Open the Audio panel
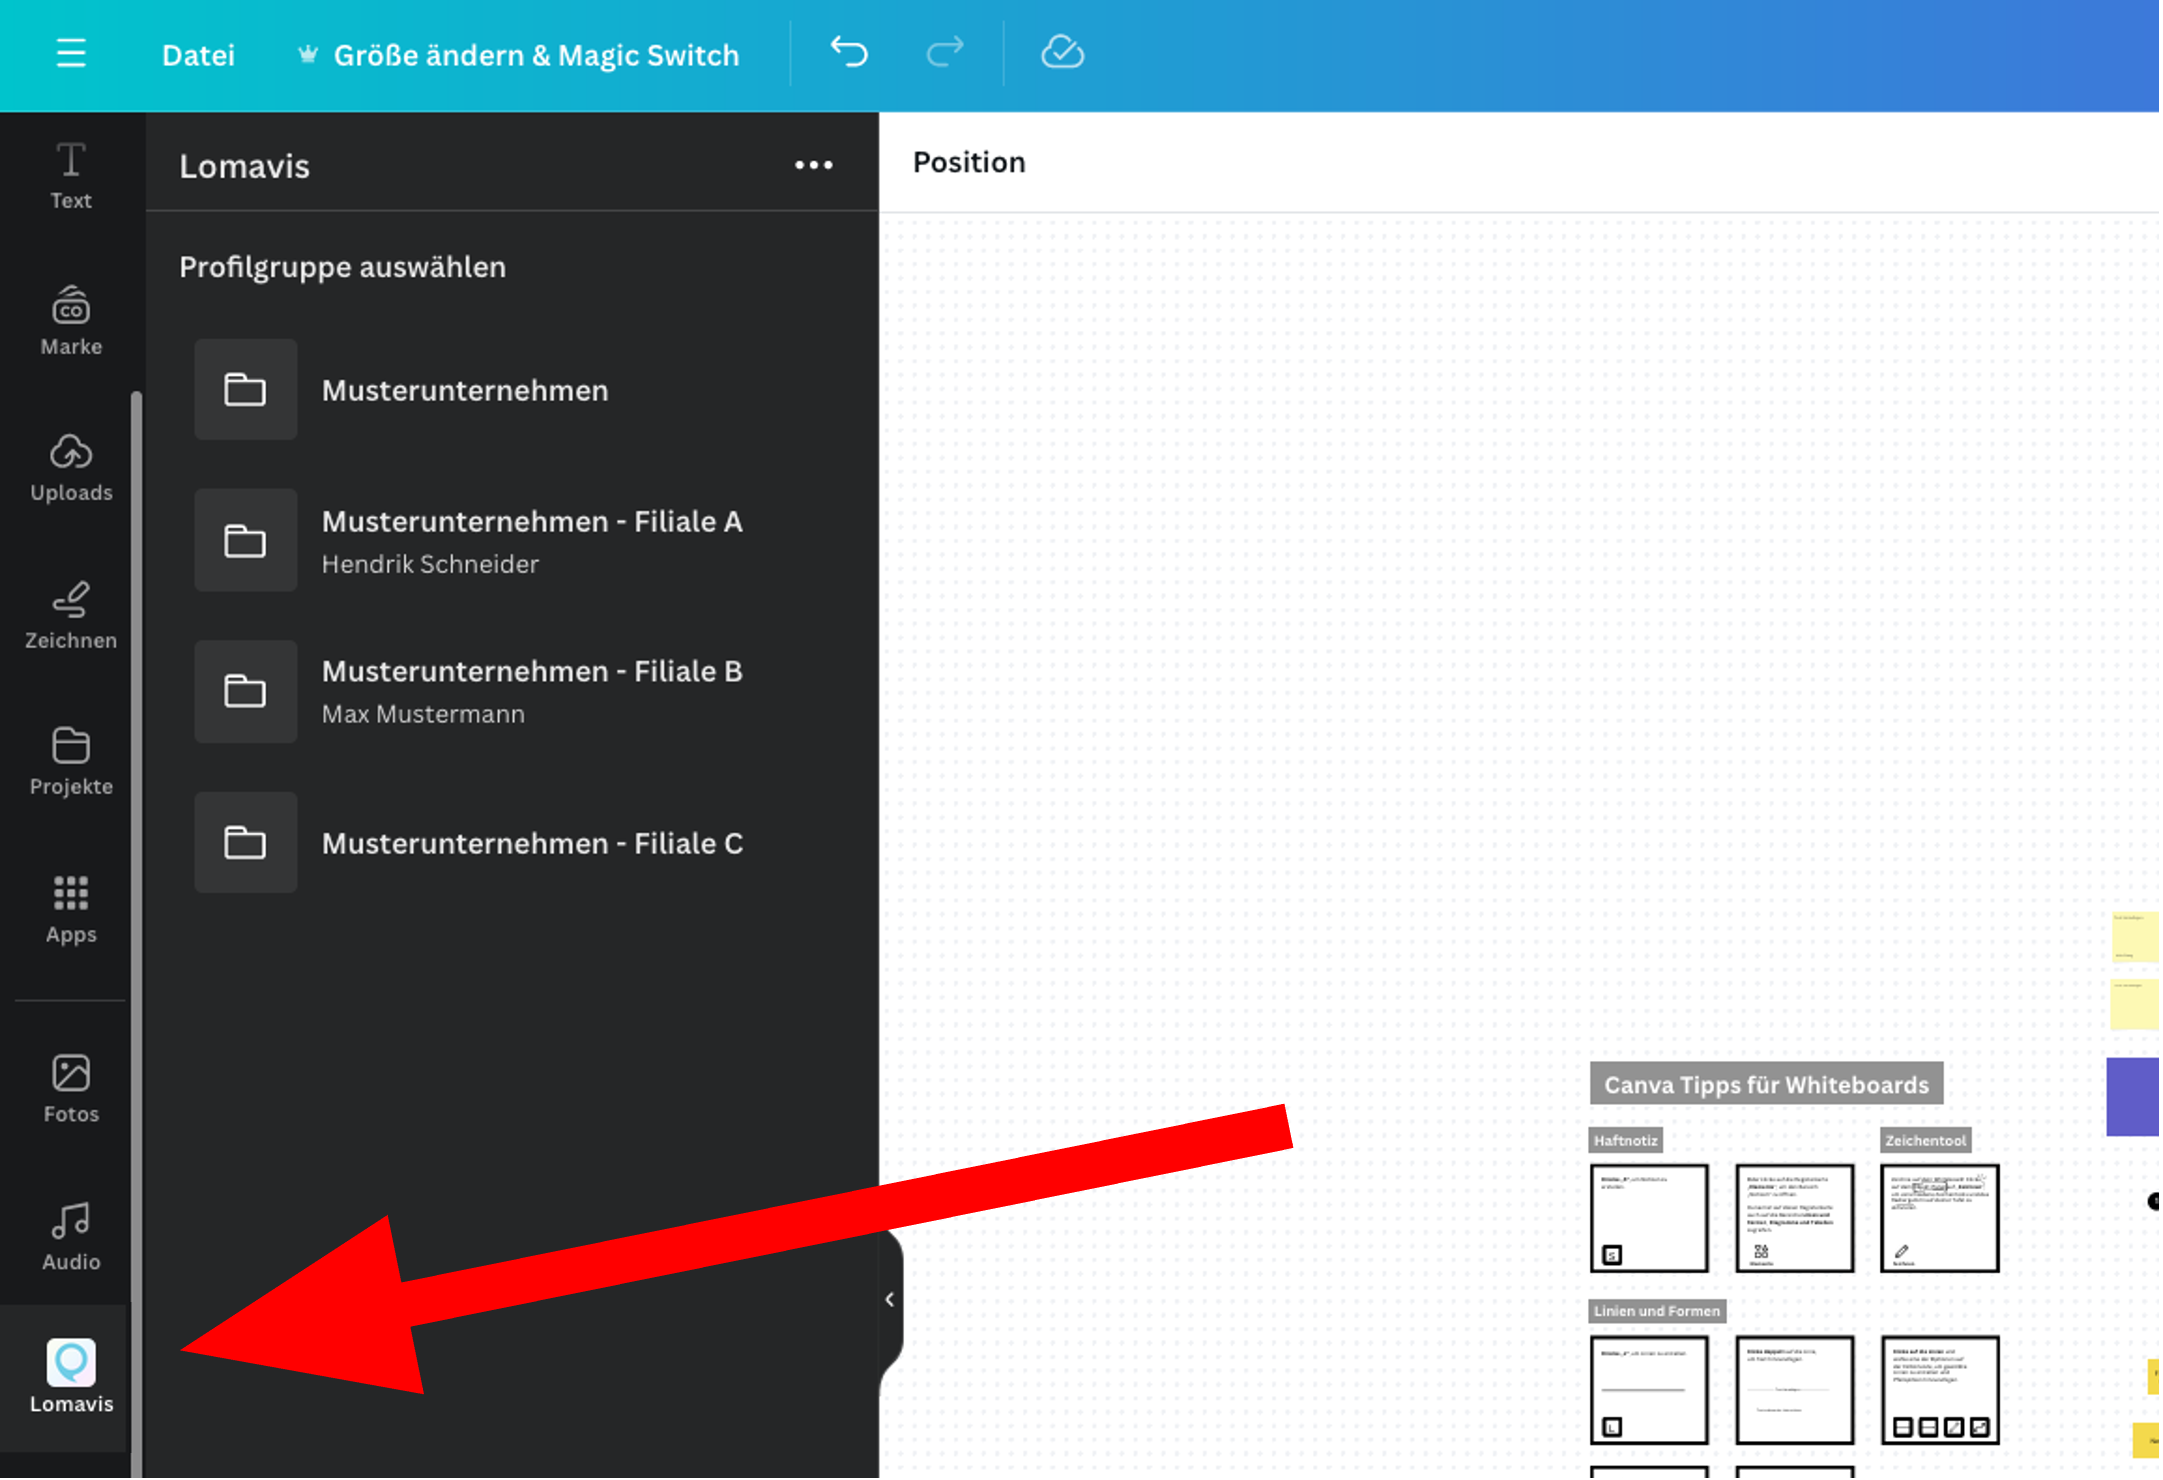Viewport: 2163px width, 1480px height. click(x=71, y=1236)
